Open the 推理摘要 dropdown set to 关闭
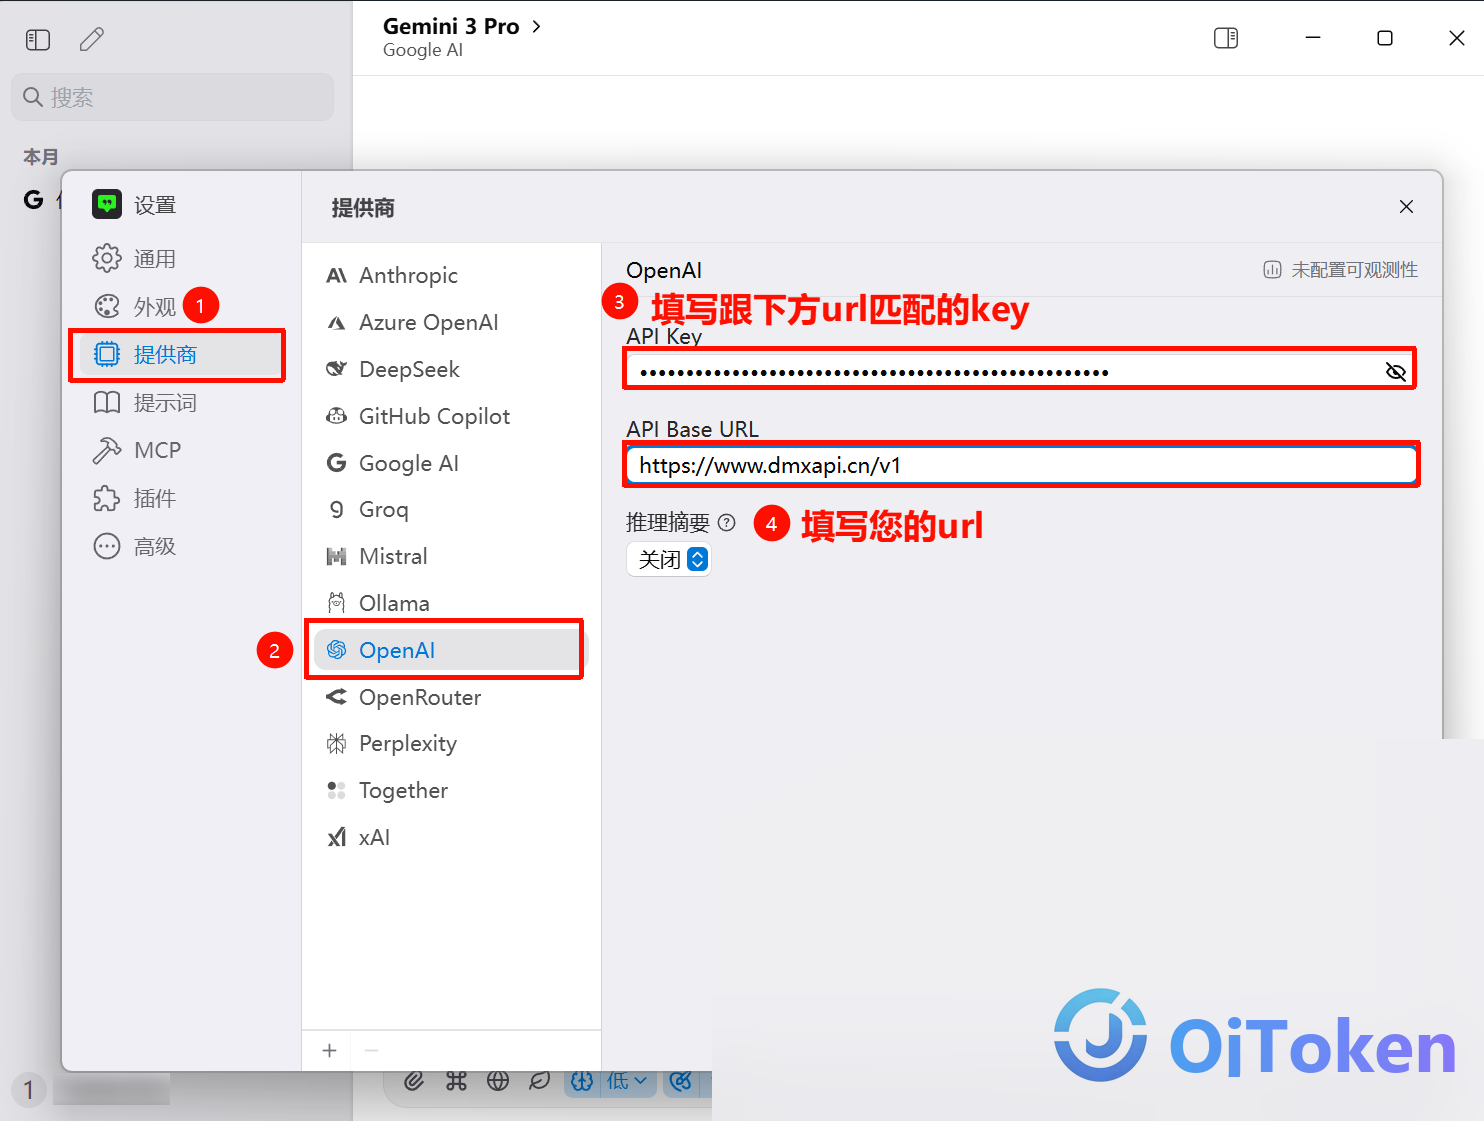 pos(669,560)
